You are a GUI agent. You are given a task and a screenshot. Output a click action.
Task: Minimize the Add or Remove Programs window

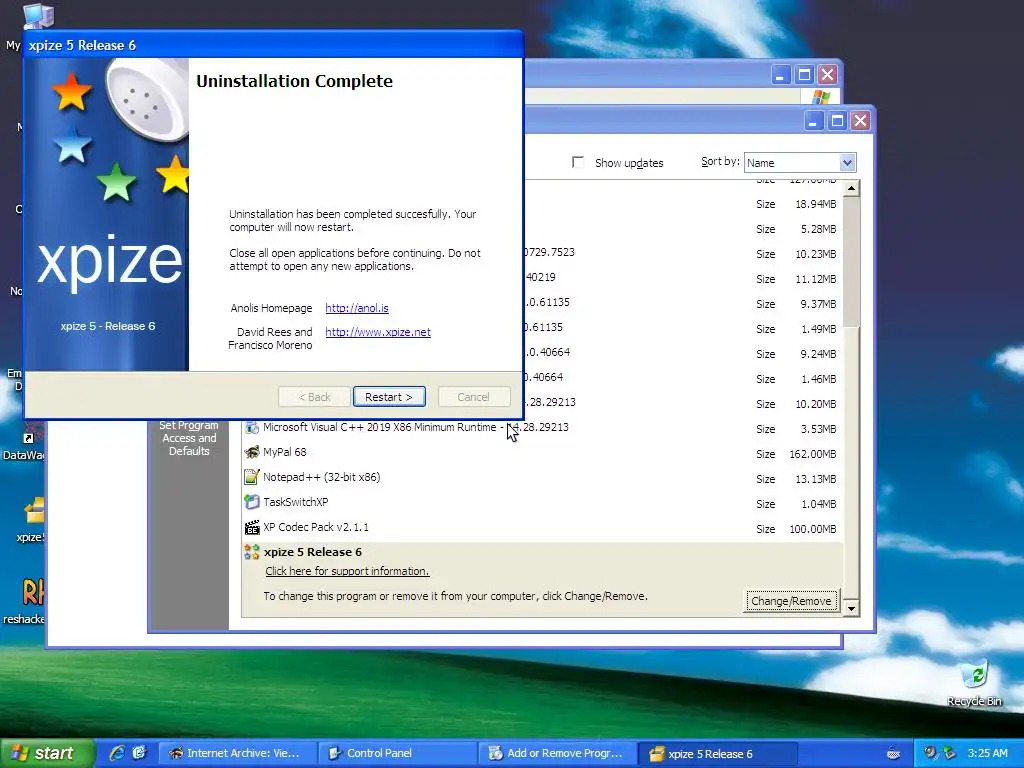click(x=814, y=121)
